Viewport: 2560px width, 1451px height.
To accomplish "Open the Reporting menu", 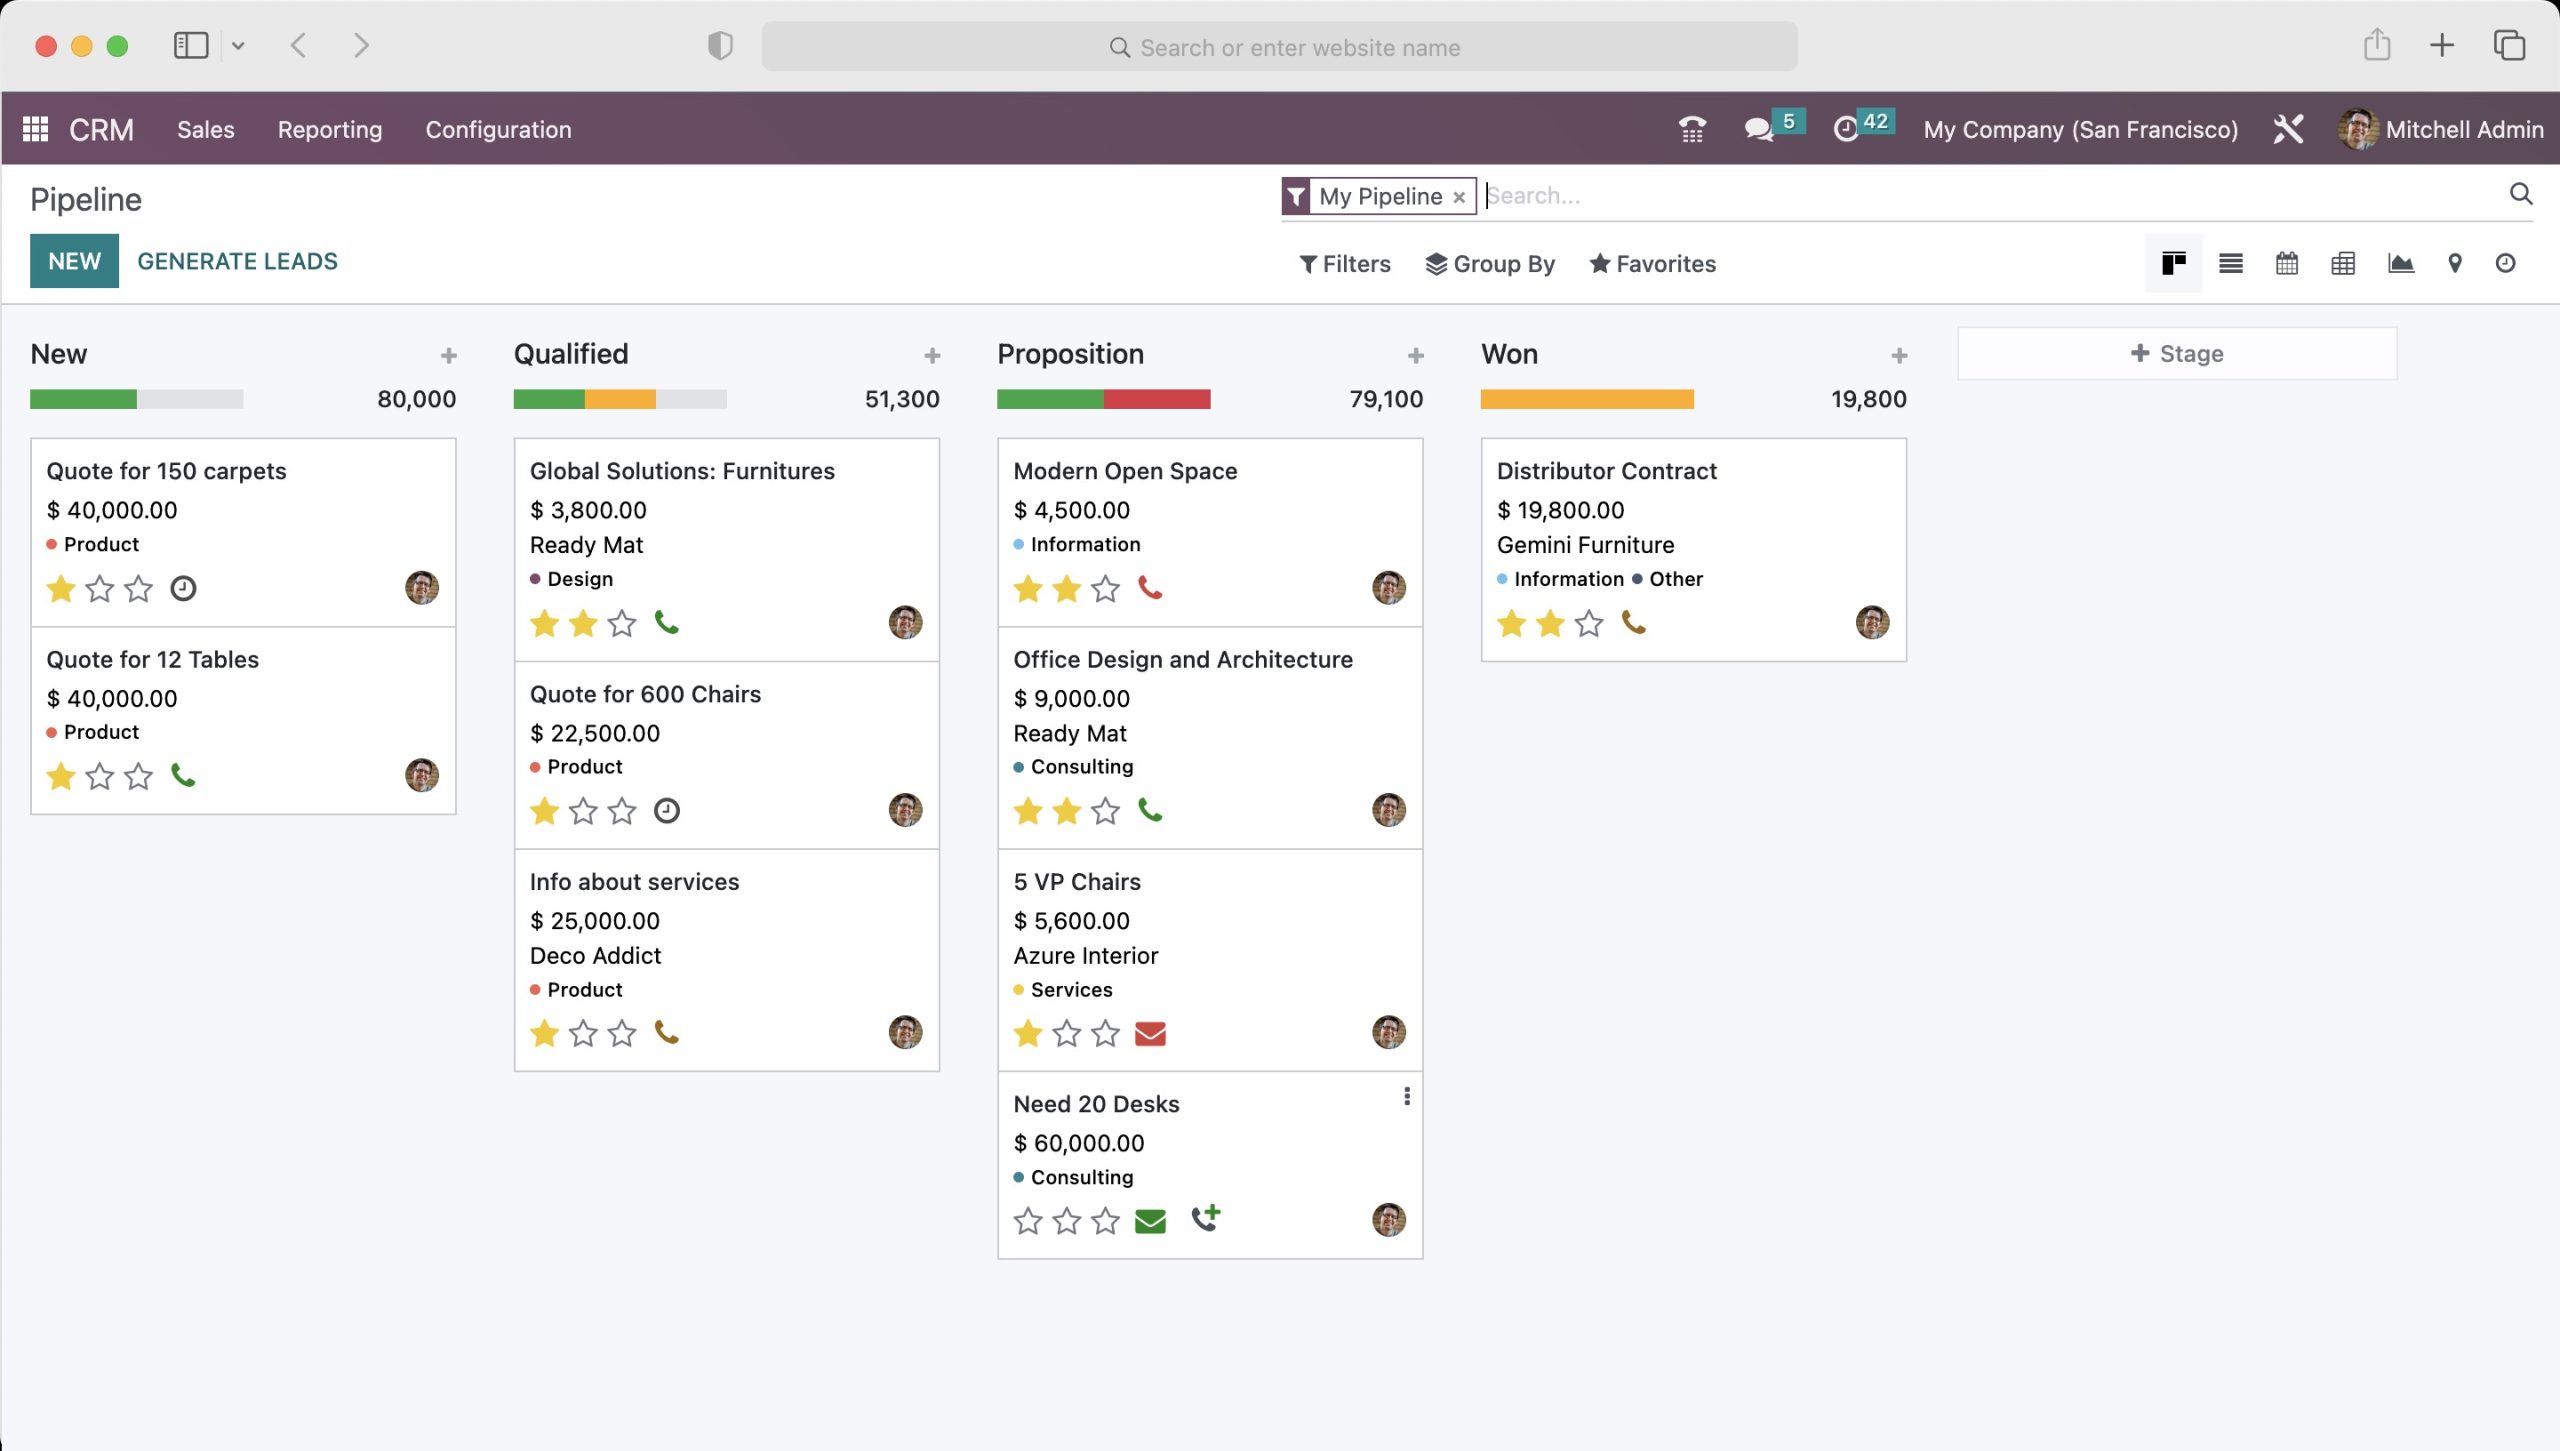I will [x=330, y=130].
